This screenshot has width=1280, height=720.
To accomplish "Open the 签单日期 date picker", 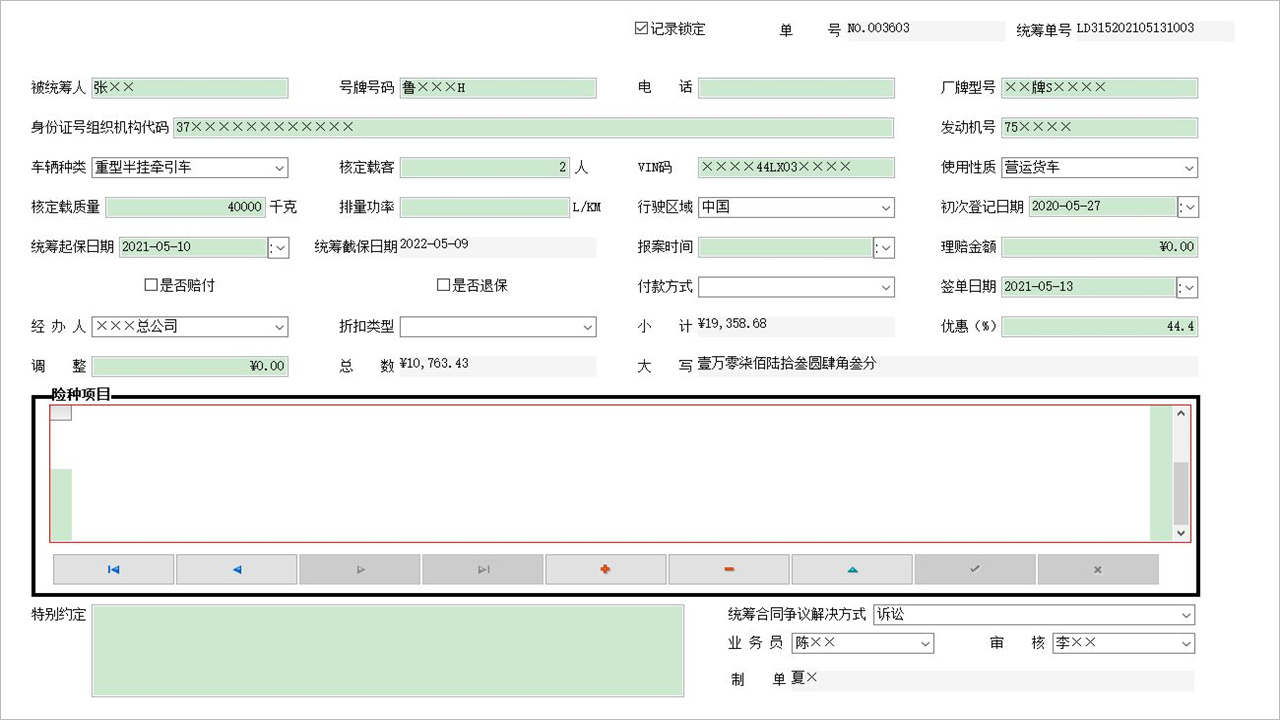I will (x=1189, y=287).
